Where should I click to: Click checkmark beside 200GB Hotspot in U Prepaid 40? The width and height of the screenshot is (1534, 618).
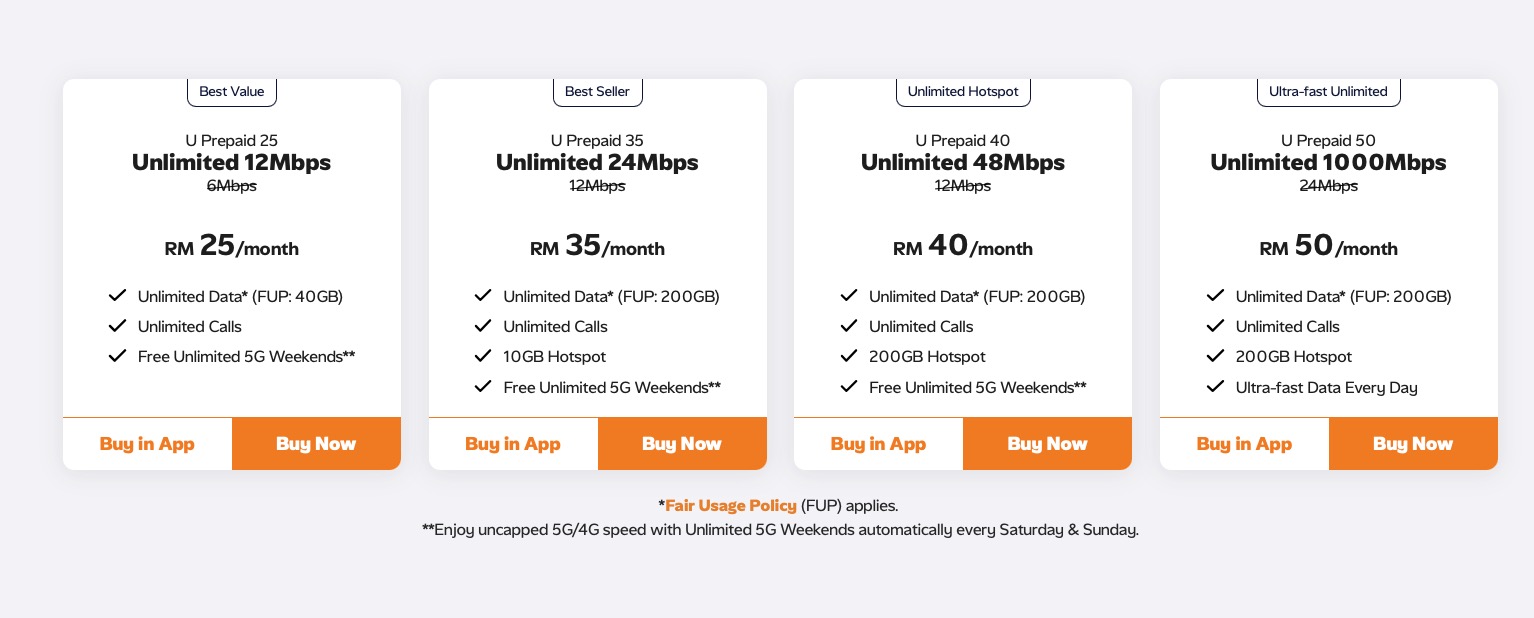pyautogui.click(x=849, y=356)
